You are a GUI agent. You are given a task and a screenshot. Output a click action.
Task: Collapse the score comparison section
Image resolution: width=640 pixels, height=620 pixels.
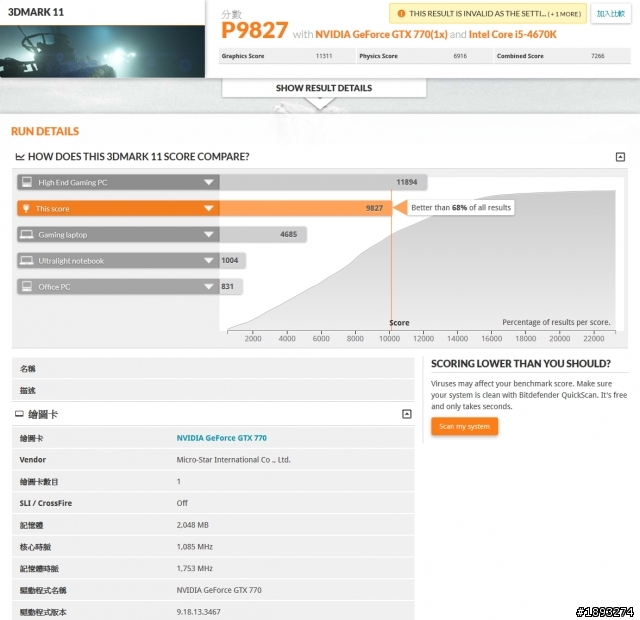point(620,157)
